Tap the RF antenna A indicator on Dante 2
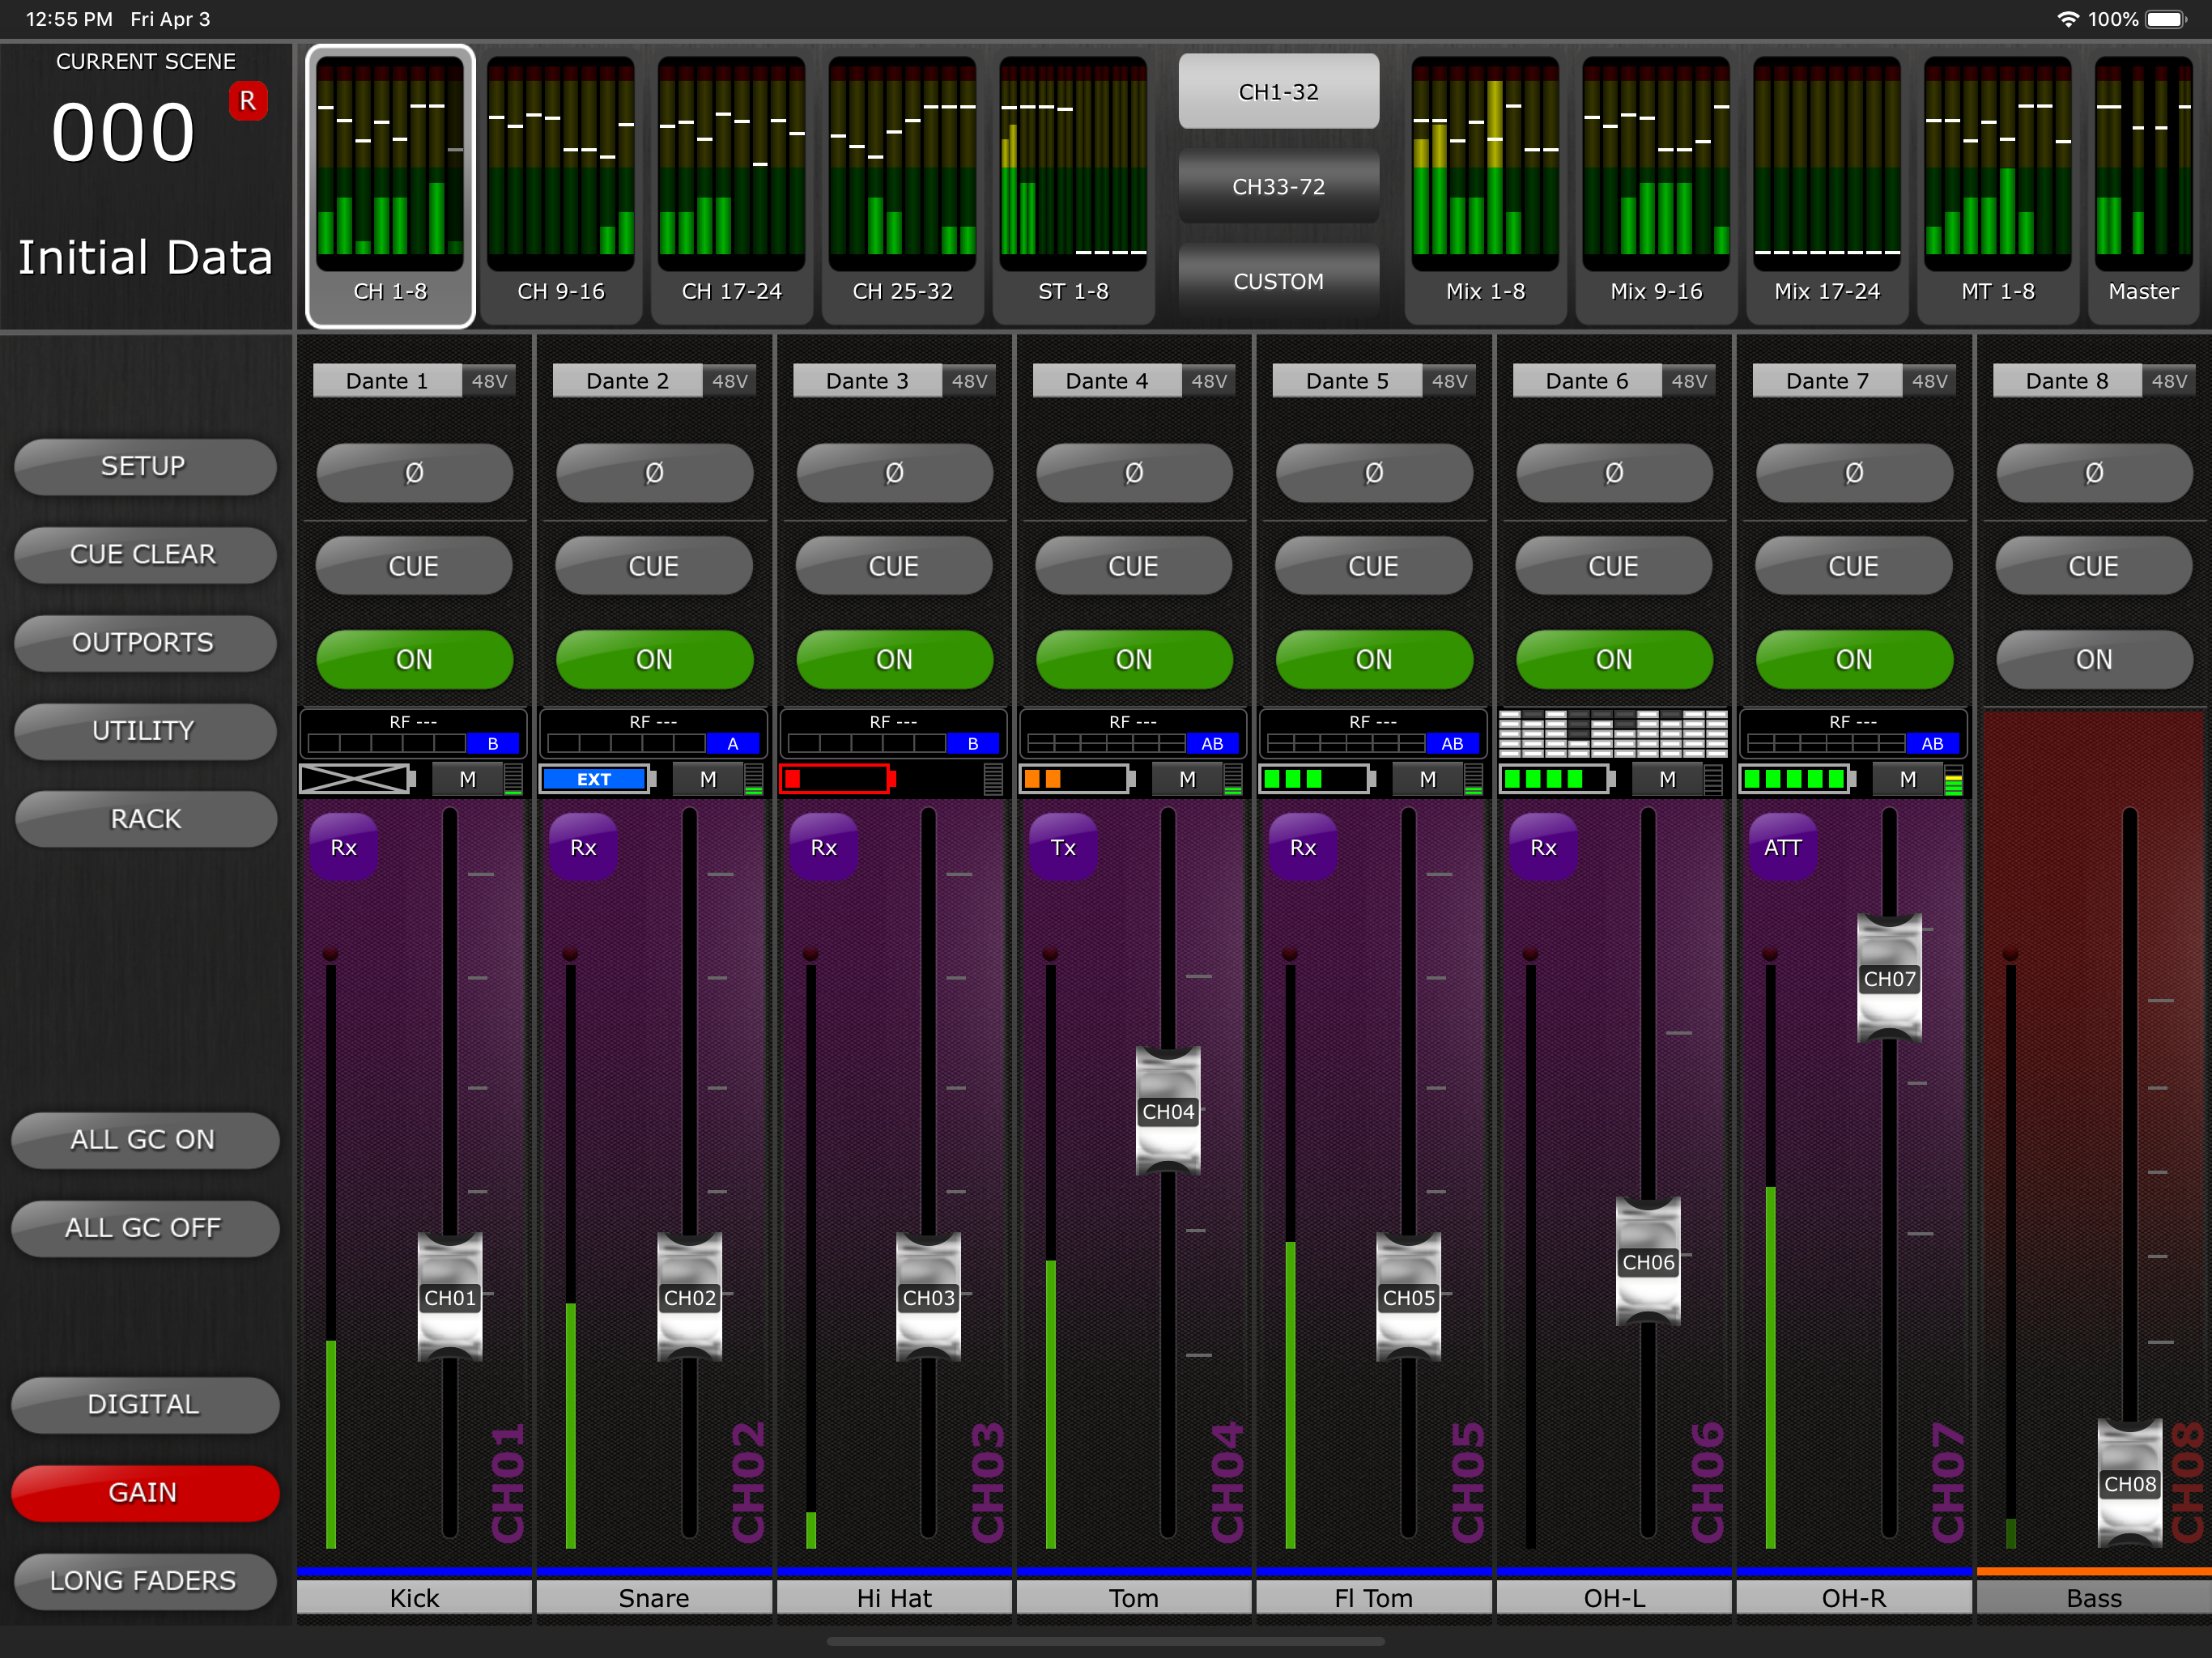Viewport: 2212px width, 1658px height. click(x=733, y=743)
